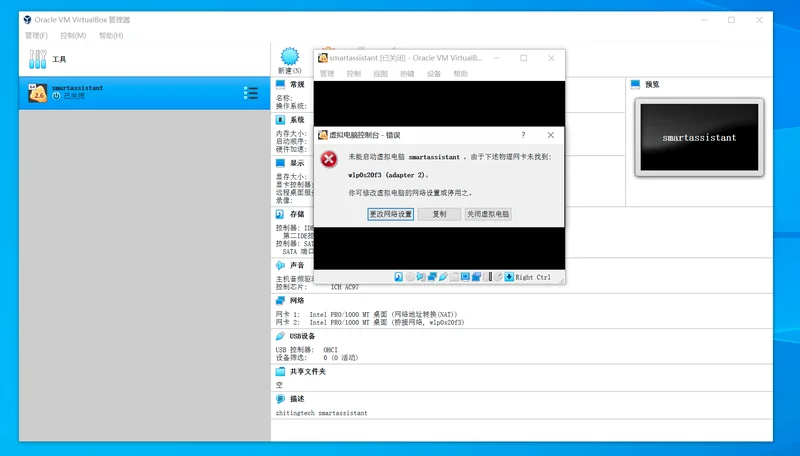
Task: Open 设备 menu in the VM window
Action: 434,73
